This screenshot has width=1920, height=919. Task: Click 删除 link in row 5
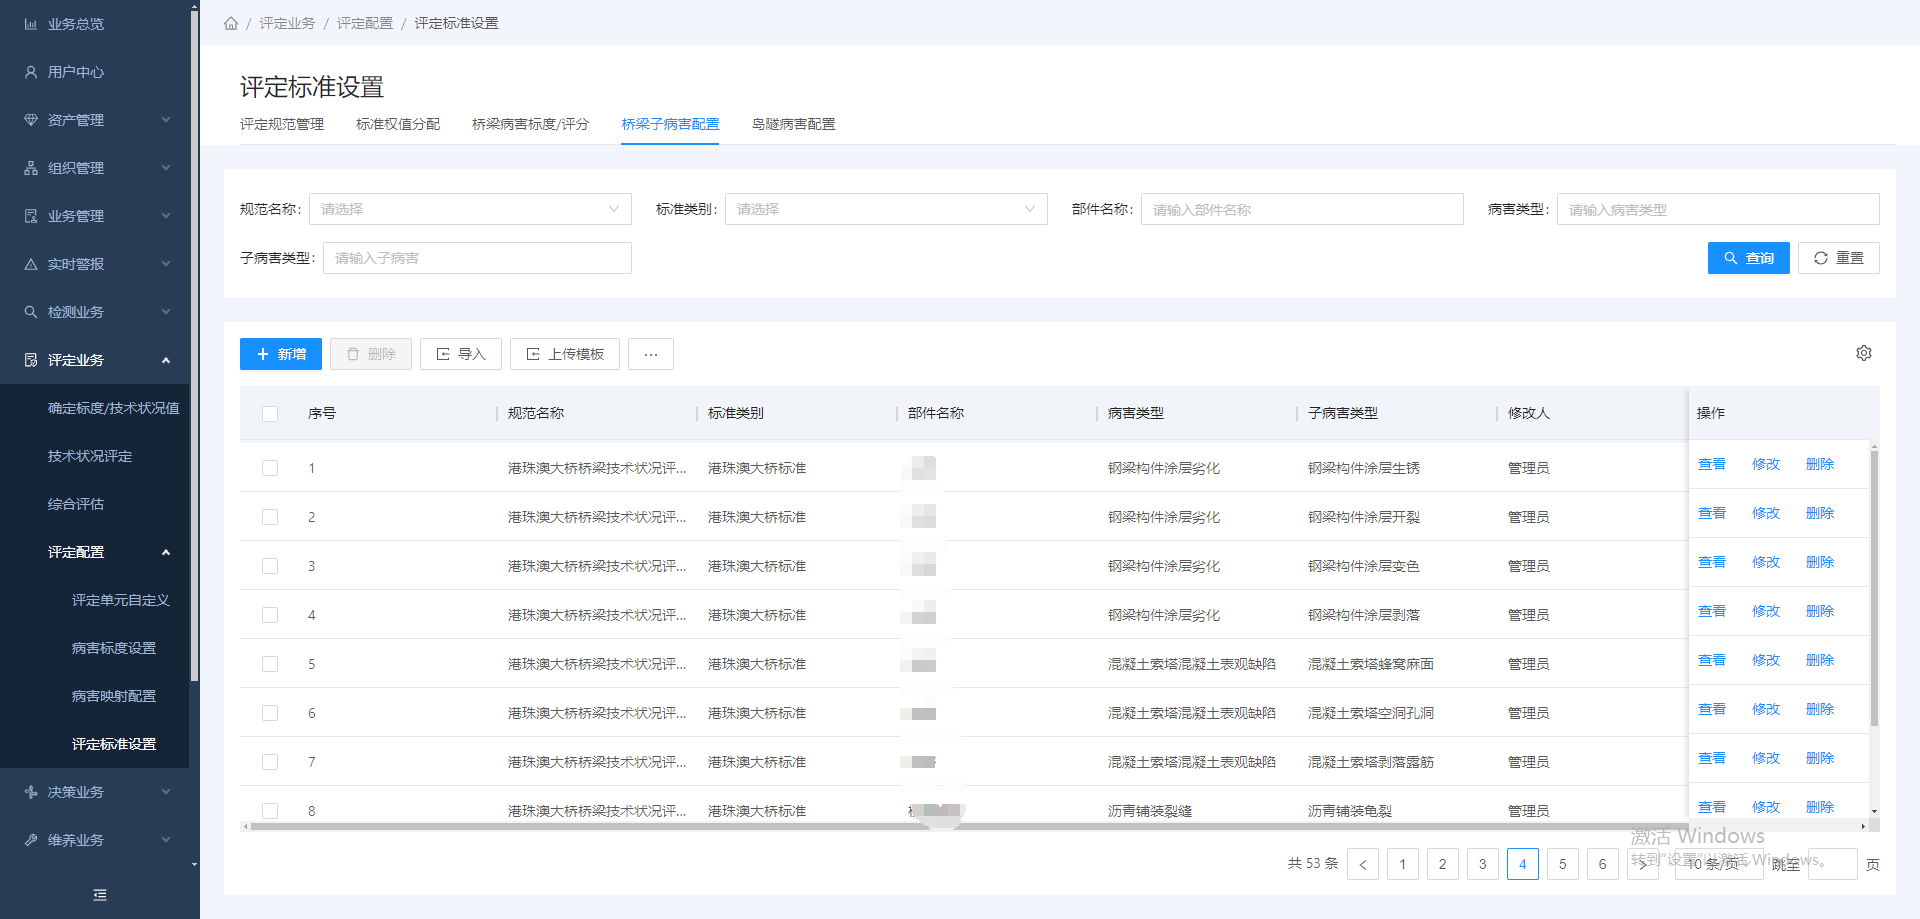[1820, 660]
